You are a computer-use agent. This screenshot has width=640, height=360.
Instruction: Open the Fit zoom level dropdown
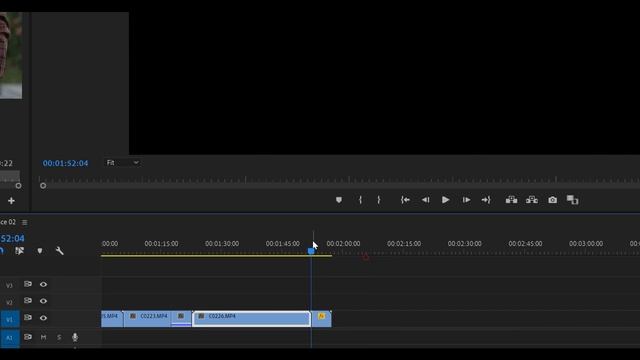(122, 162)
